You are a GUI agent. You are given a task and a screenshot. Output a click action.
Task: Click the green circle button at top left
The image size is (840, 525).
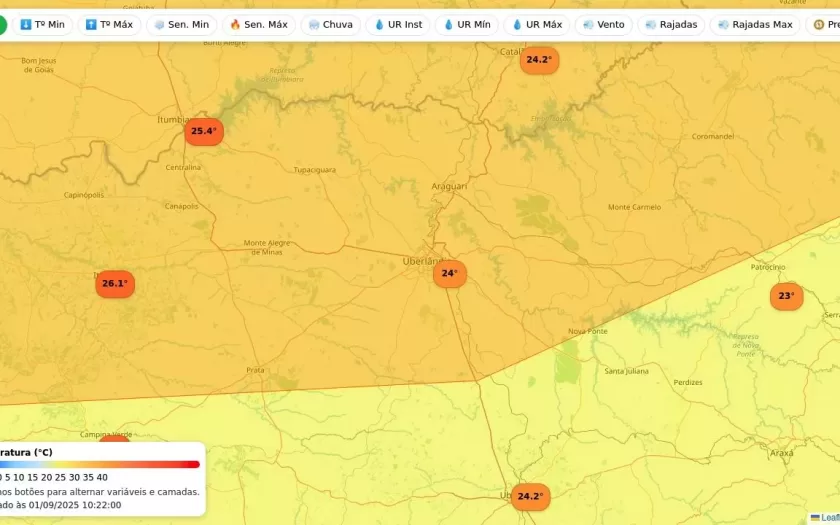[x=3, y=25]
